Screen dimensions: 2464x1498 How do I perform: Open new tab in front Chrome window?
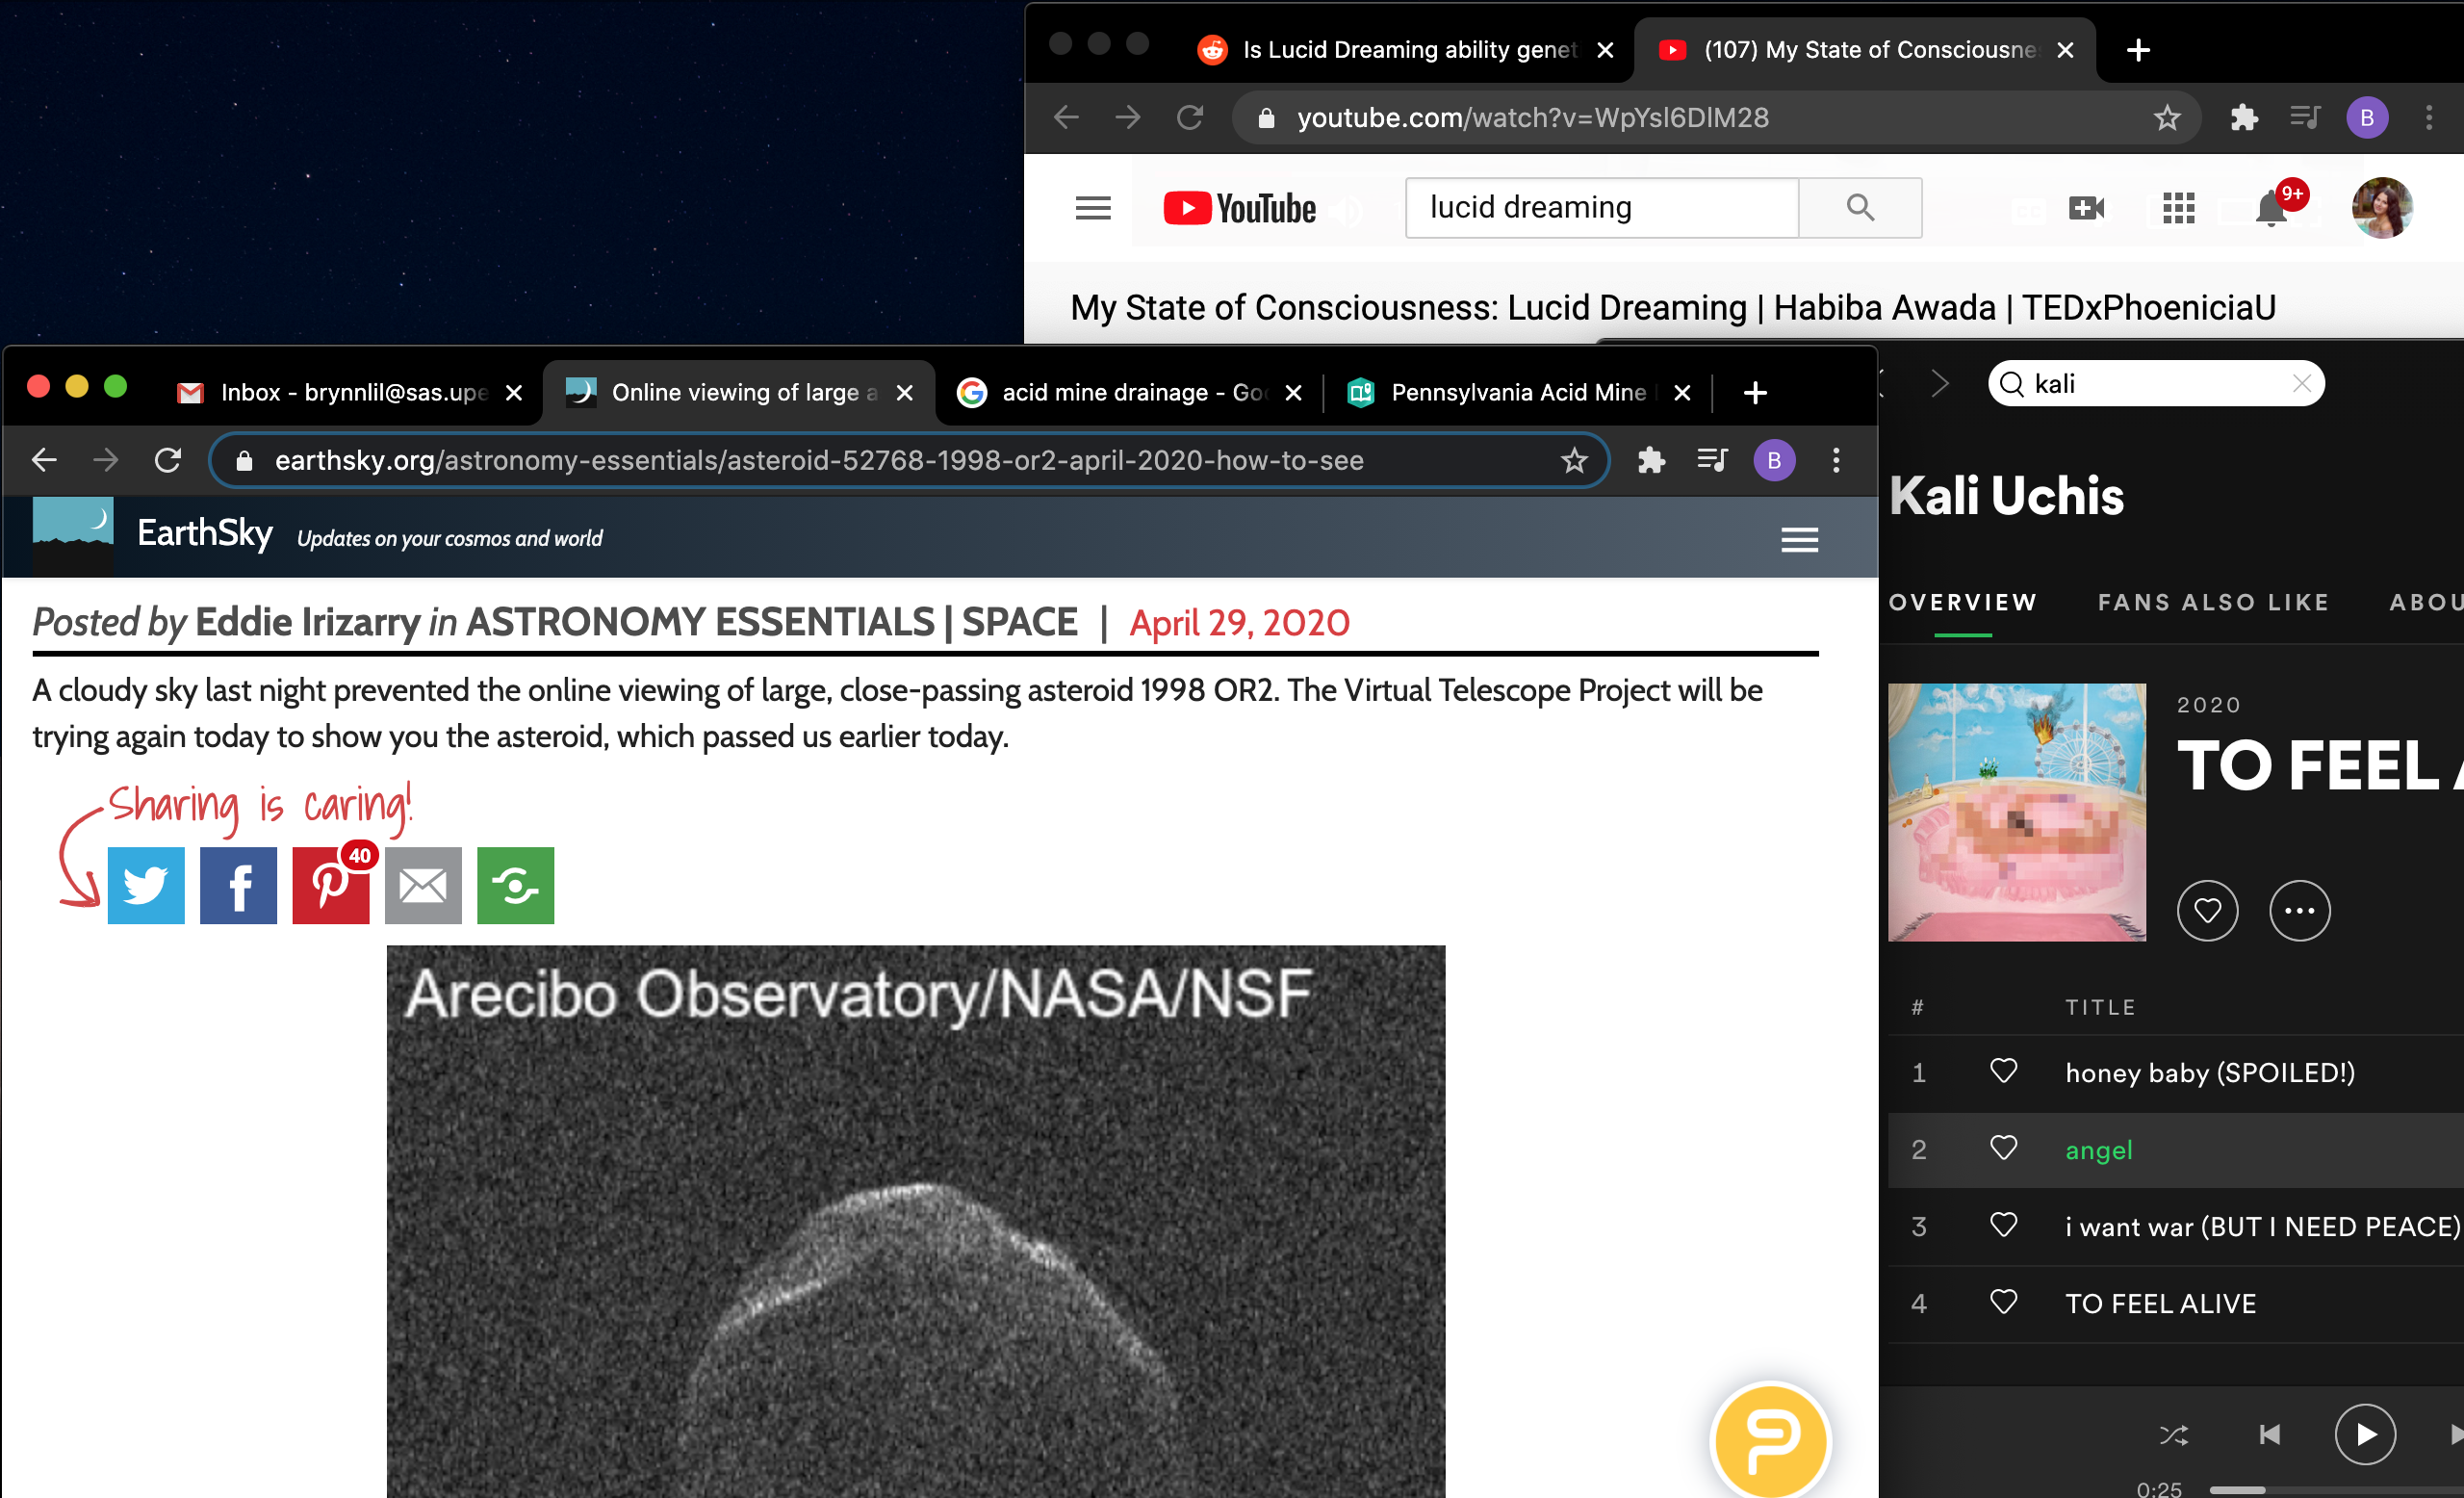pos(1755,393)
